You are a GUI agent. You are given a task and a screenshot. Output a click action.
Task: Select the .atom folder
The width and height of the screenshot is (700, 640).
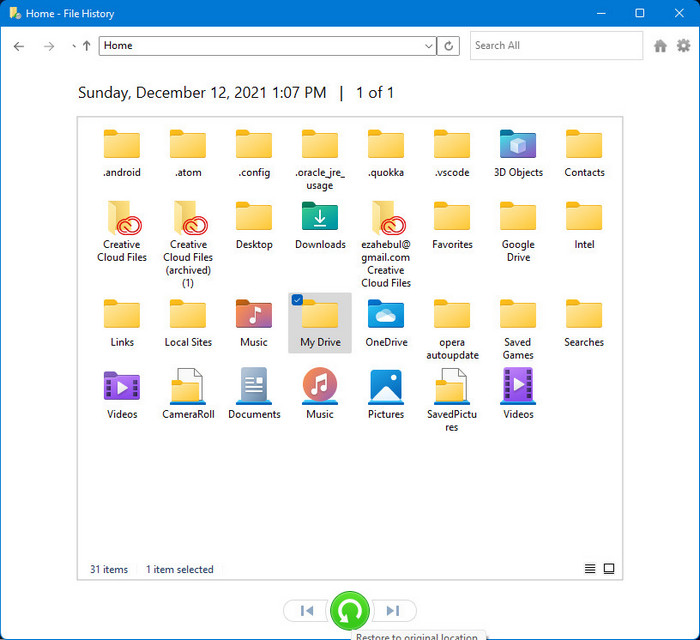188,154
